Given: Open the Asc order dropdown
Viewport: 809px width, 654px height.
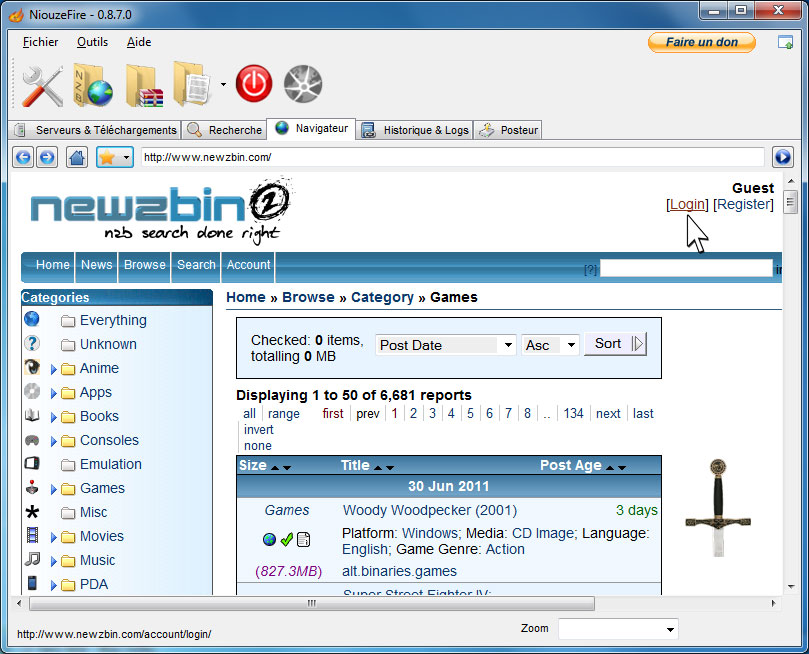Looking at the screenshot, I should (550, 345).
